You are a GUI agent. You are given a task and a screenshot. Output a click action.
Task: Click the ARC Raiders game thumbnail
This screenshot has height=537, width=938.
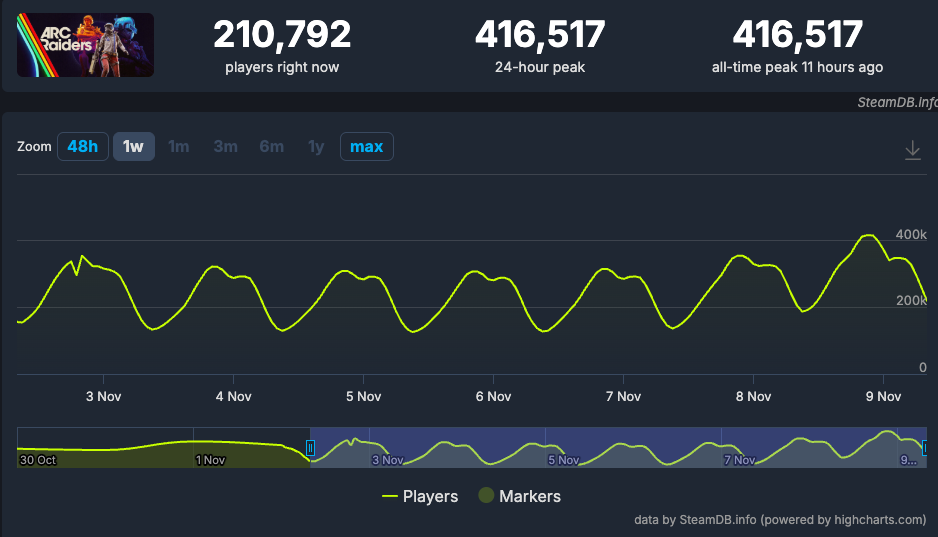tap(85, 45)
